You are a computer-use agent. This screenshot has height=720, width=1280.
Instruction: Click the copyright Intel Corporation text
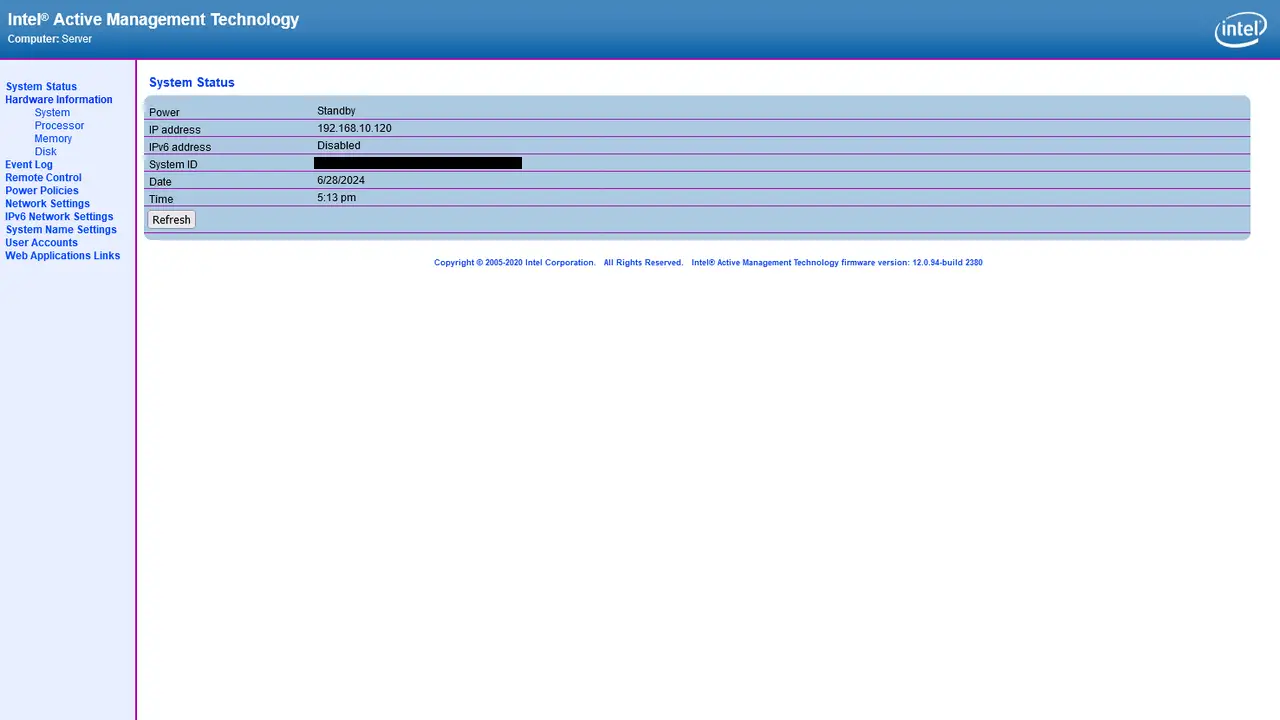[515, 263]
